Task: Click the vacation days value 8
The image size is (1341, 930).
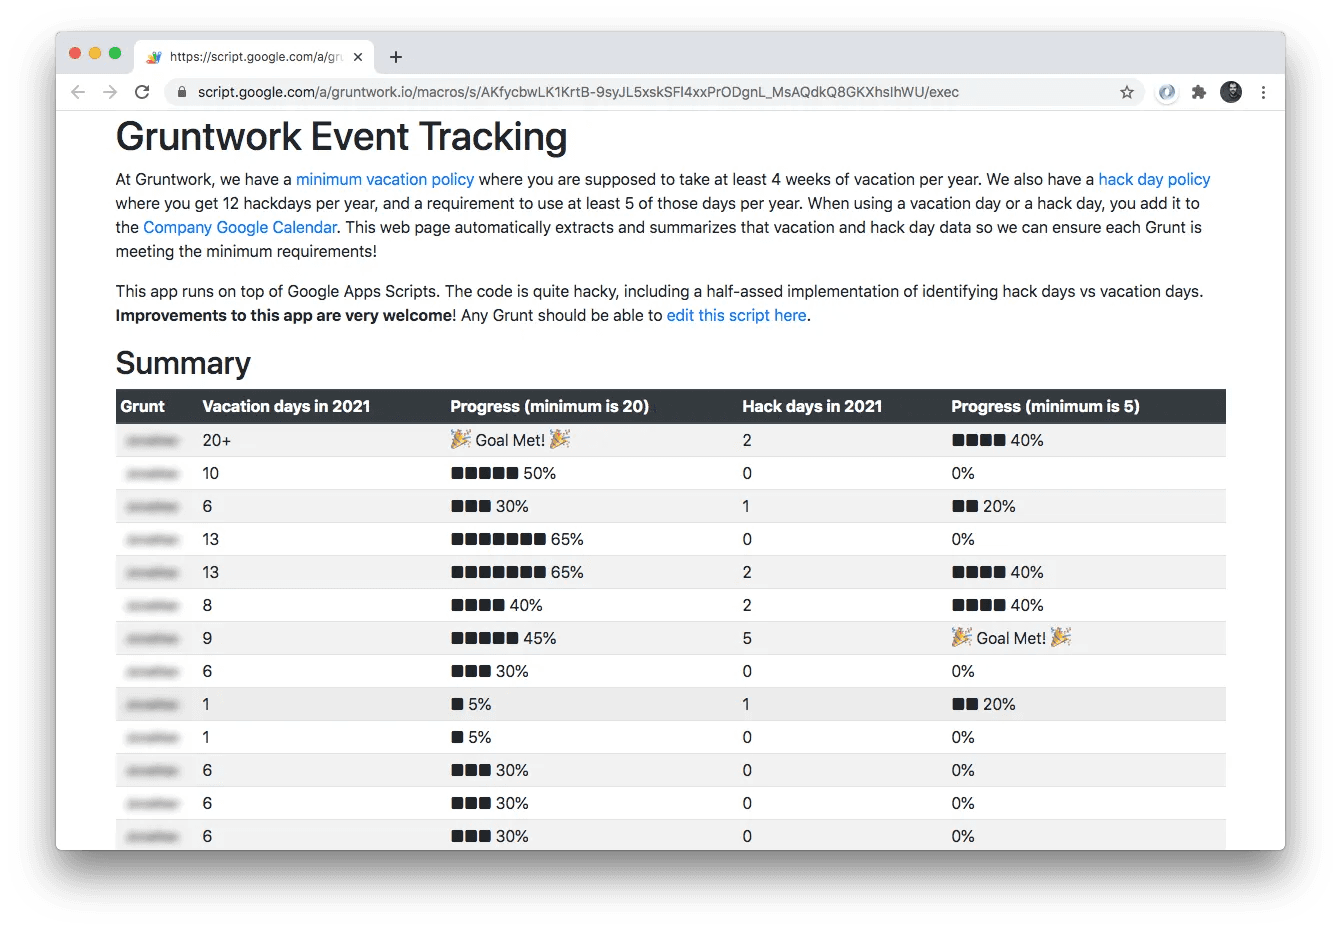Action: (x=207, y=605)
